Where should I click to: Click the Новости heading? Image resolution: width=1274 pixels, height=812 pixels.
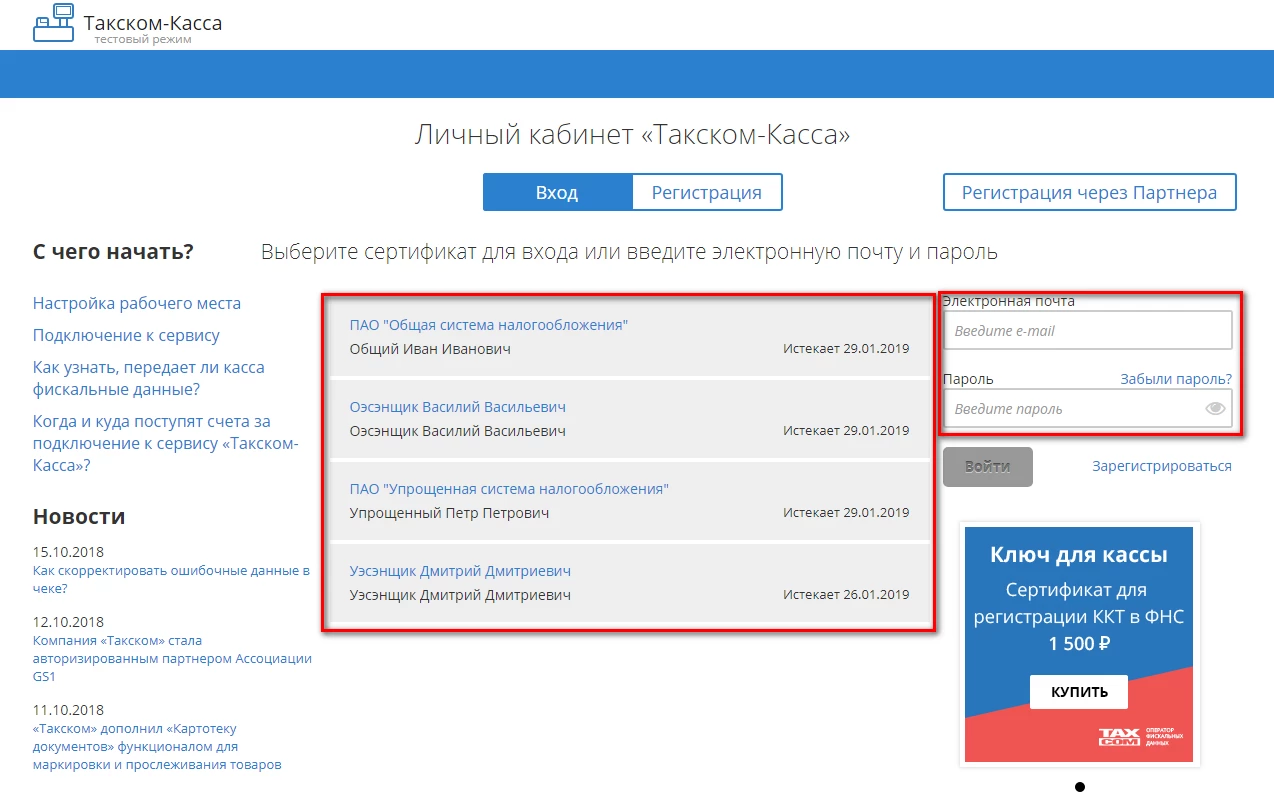click(x=79, y=517)
